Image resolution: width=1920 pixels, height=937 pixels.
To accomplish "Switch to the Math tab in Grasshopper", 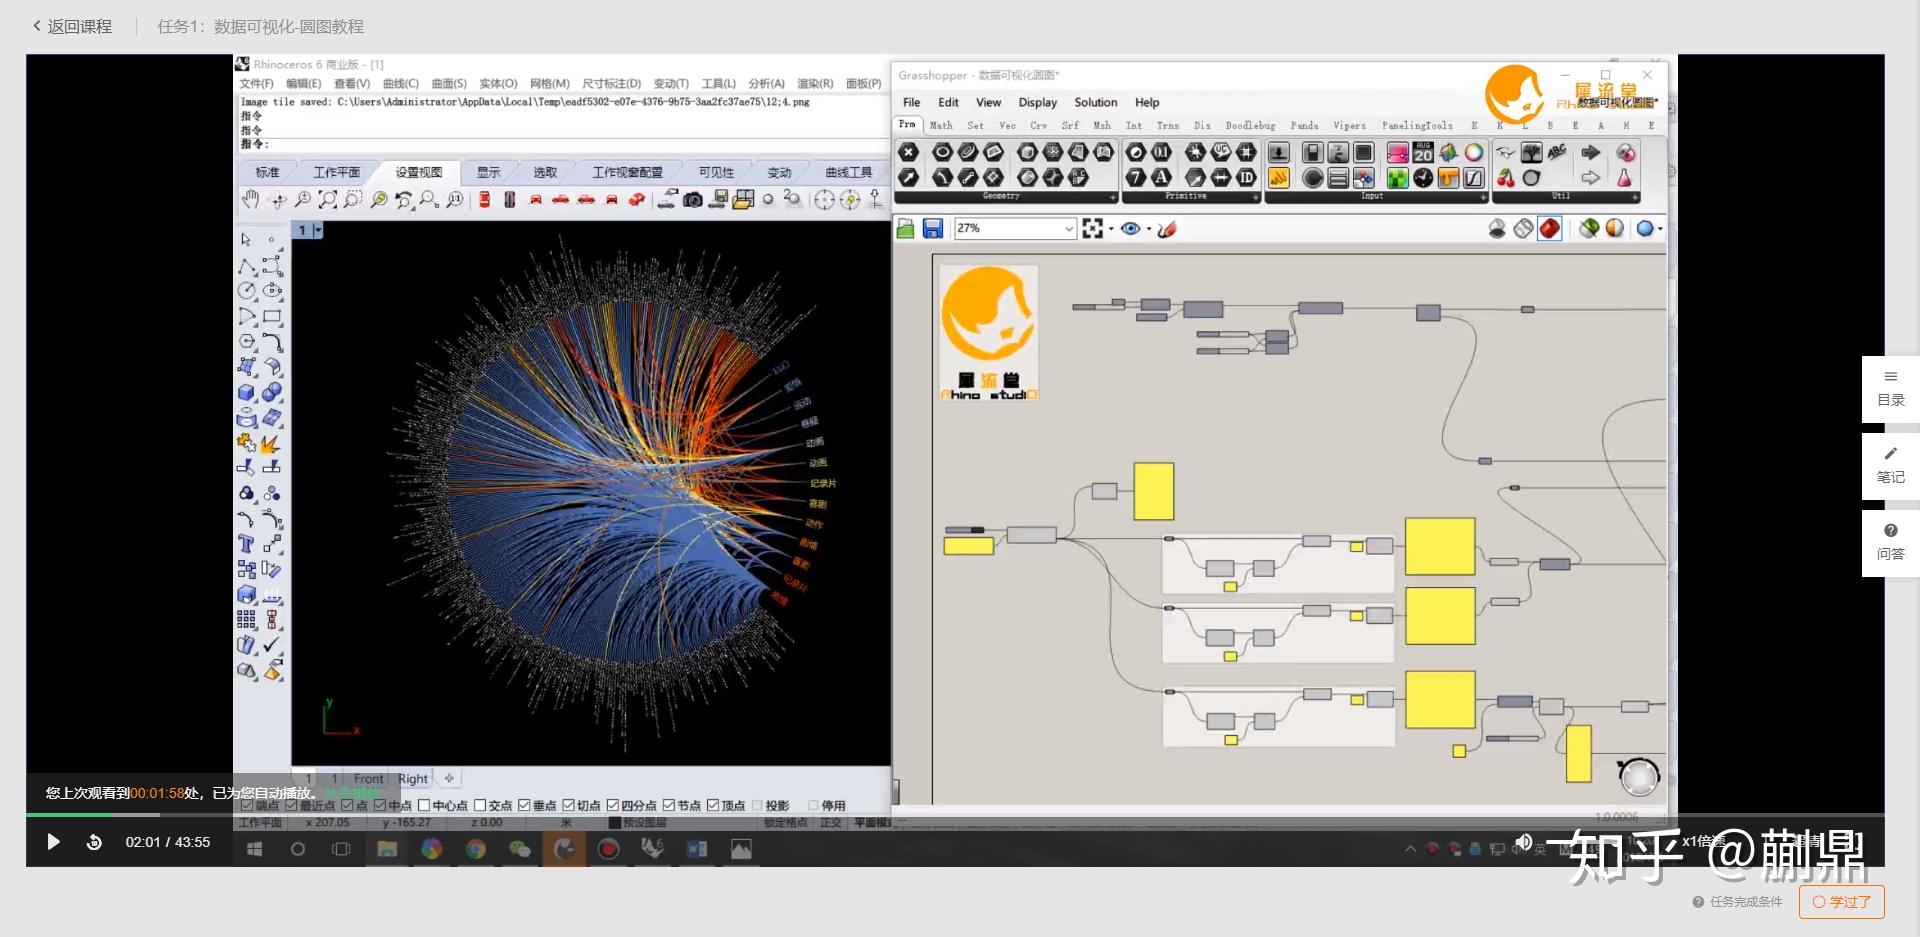I will point(941,126).
